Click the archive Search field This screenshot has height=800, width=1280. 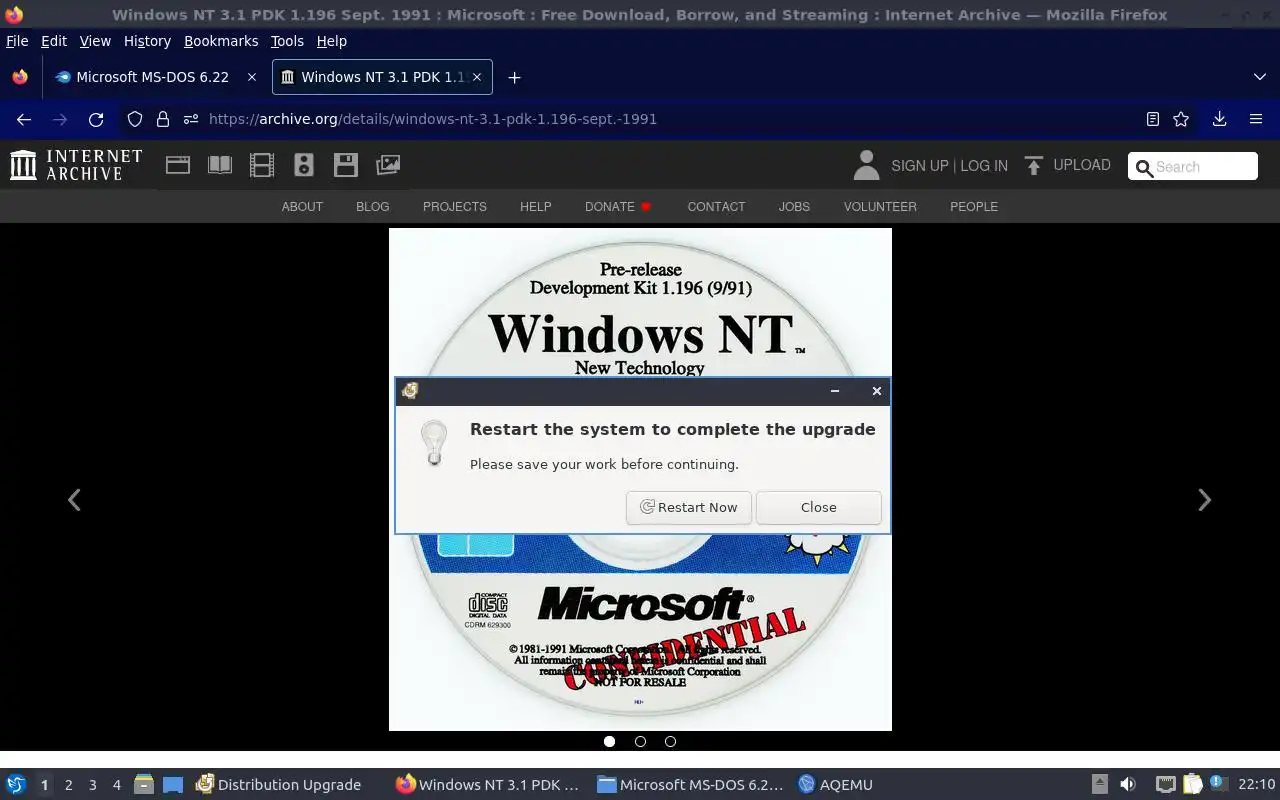[x=1193, y=167]
